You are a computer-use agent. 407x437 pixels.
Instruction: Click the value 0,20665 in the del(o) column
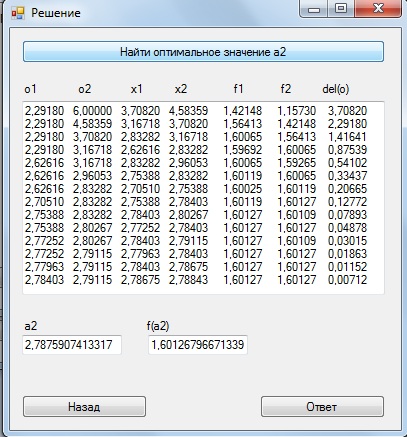pyautogui.click(x=347, y=189)
